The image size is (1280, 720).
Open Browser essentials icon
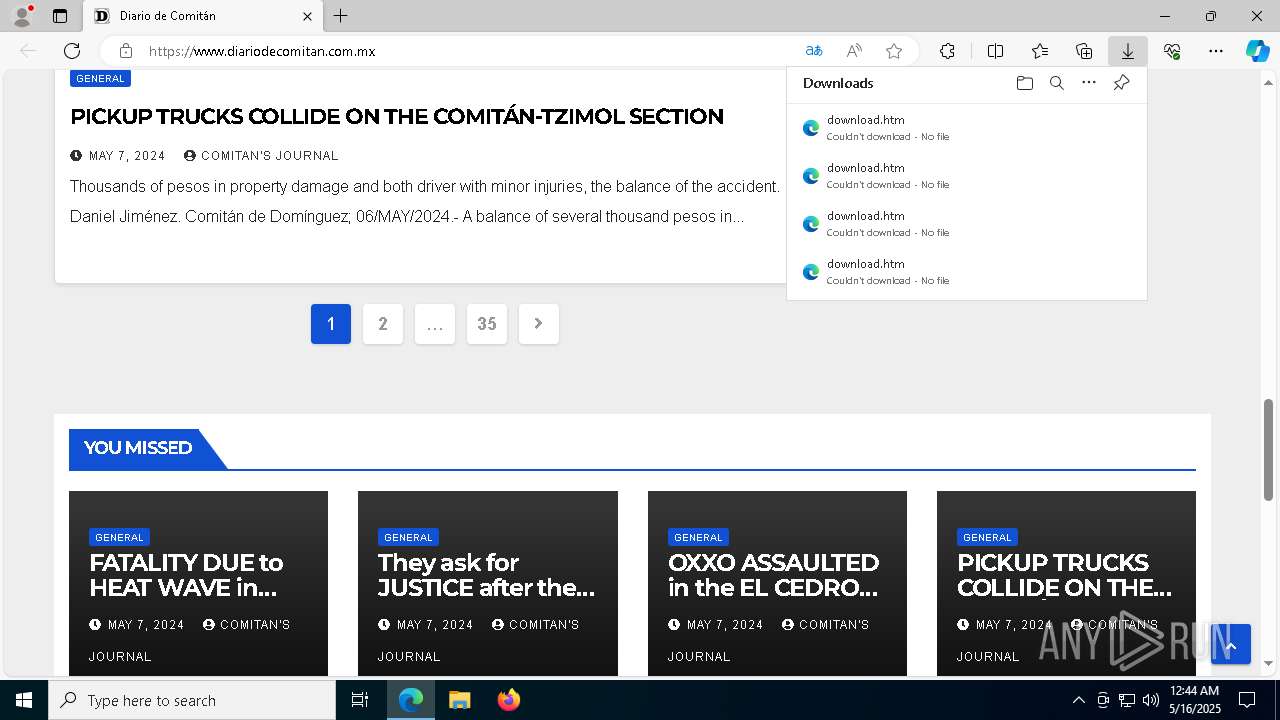tap(1172, 51)
